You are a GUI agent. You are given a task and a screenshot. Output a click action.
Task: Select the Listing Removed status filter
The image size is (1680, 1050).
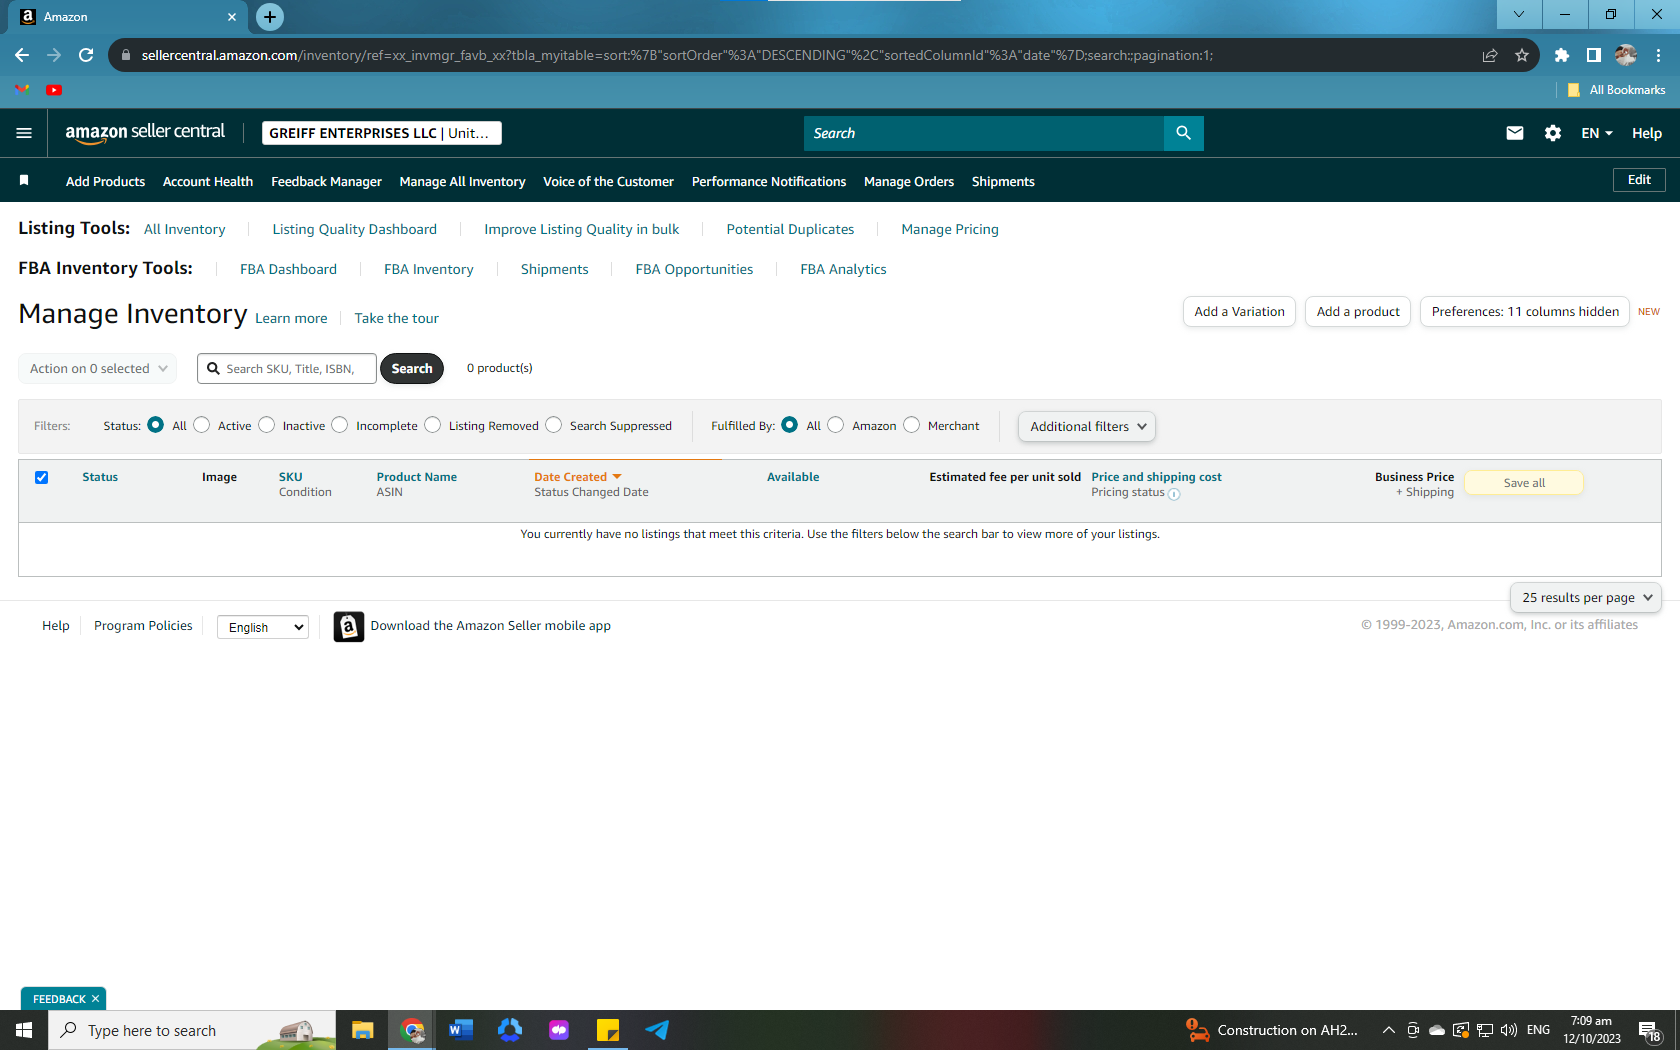(x=433, y=425)
